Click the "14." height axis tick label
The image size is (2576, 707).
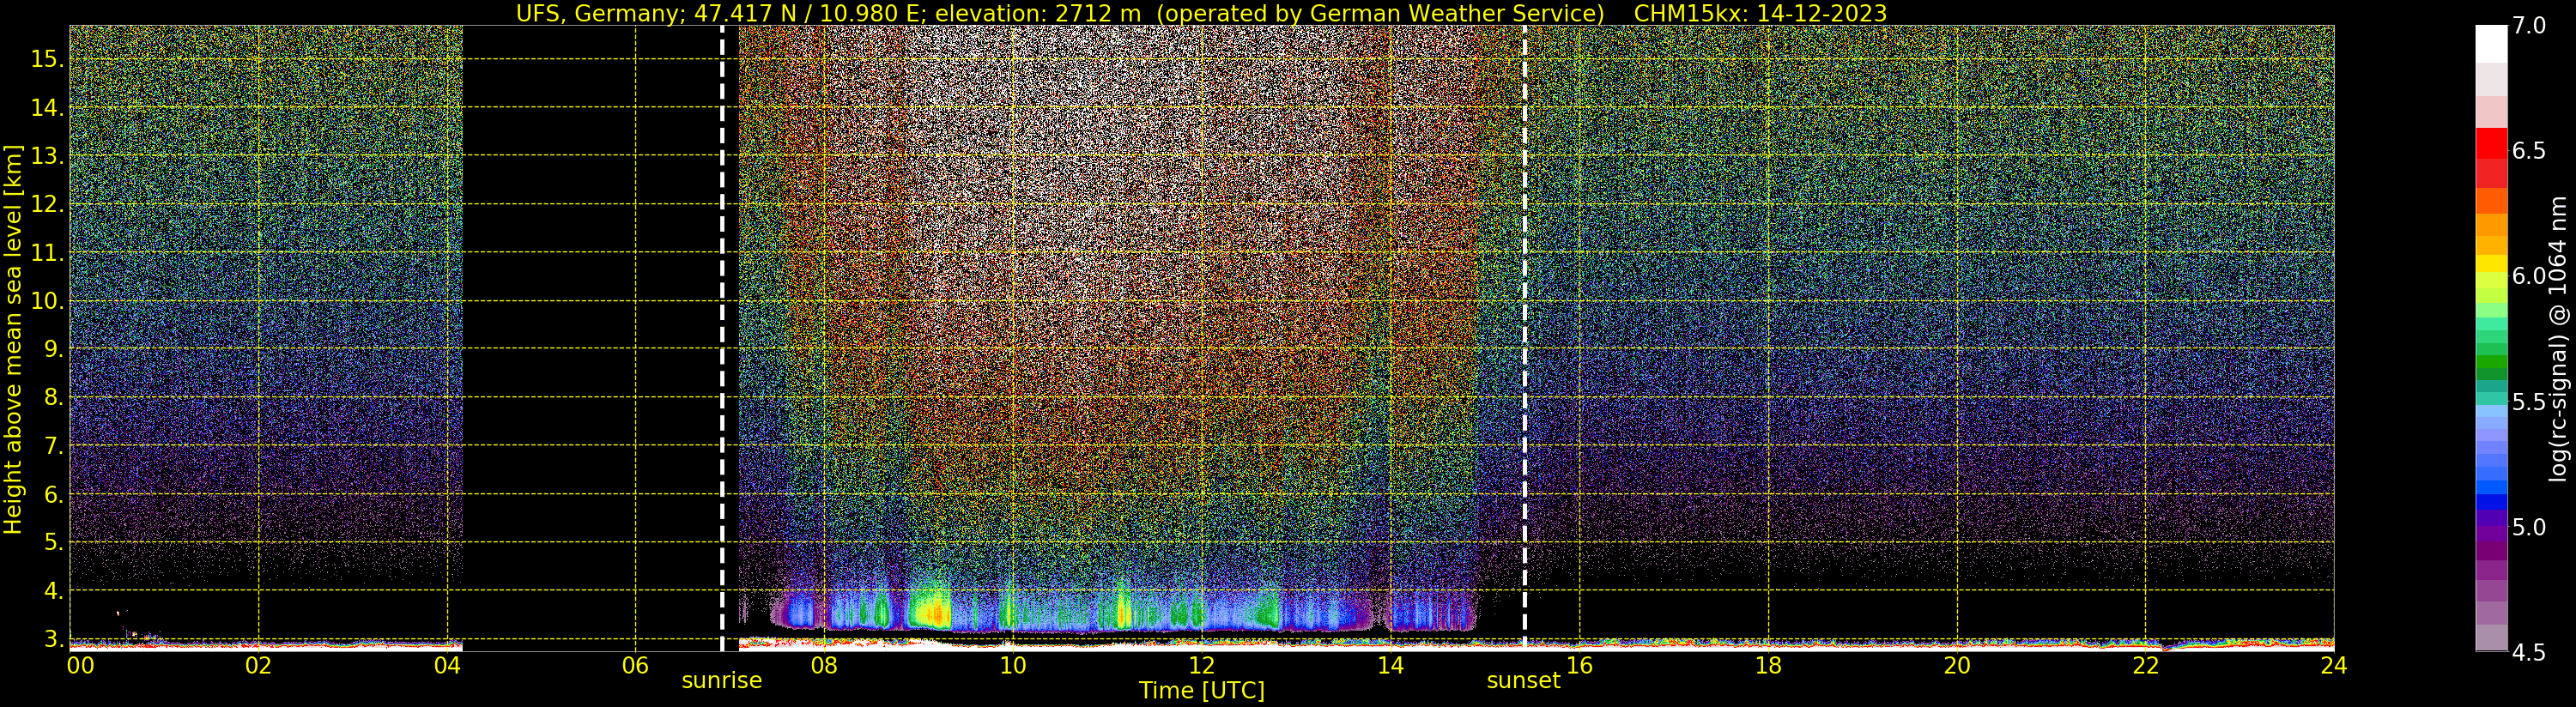point(47,108)
